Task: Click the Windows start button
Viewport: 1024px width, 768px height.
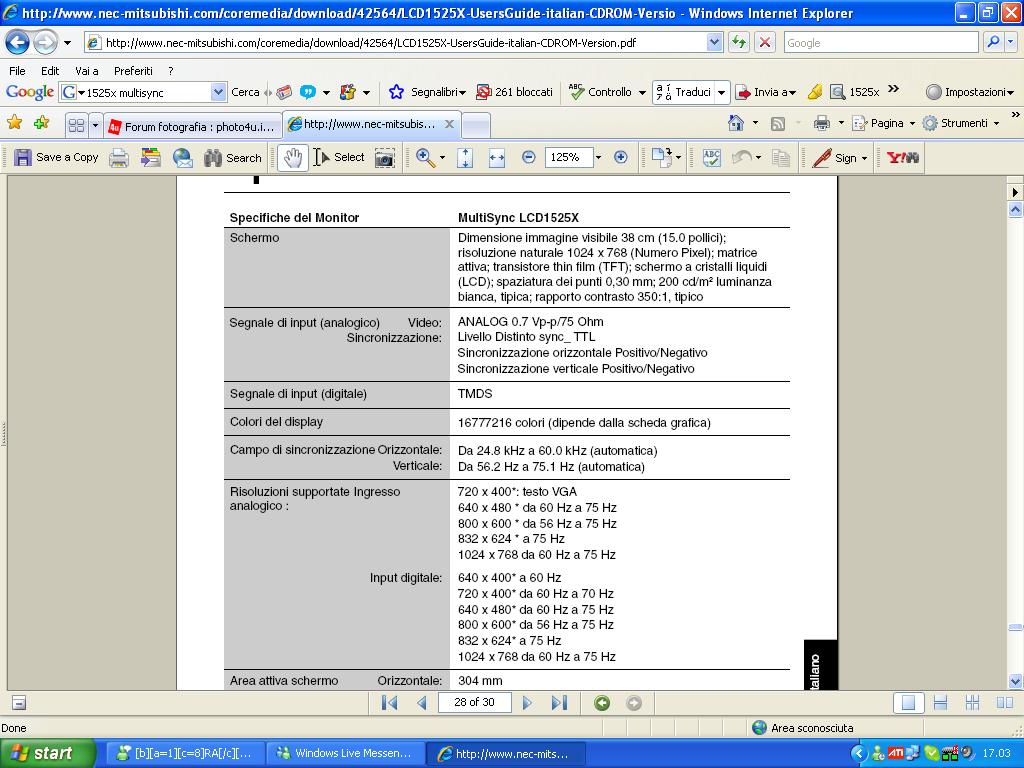Action: 47,753
